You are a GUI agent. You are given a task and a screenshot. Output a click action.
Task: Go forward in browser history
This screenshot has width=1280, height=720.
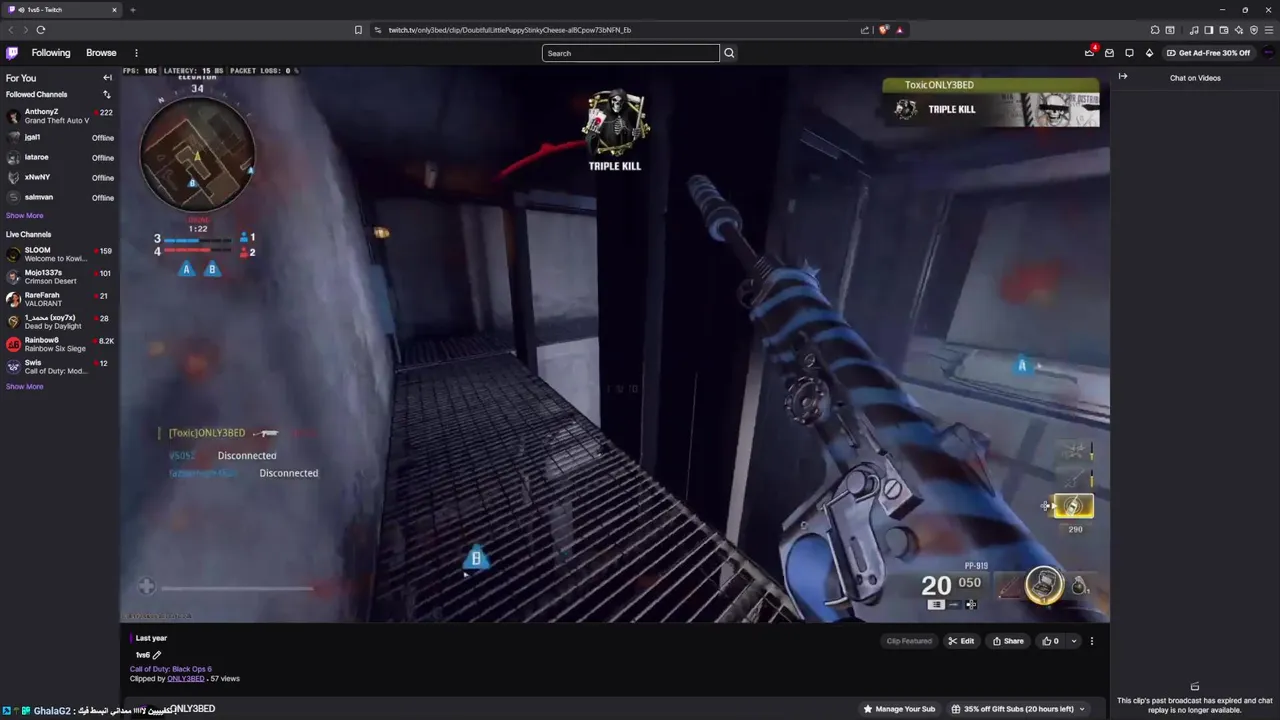point(26,30)
